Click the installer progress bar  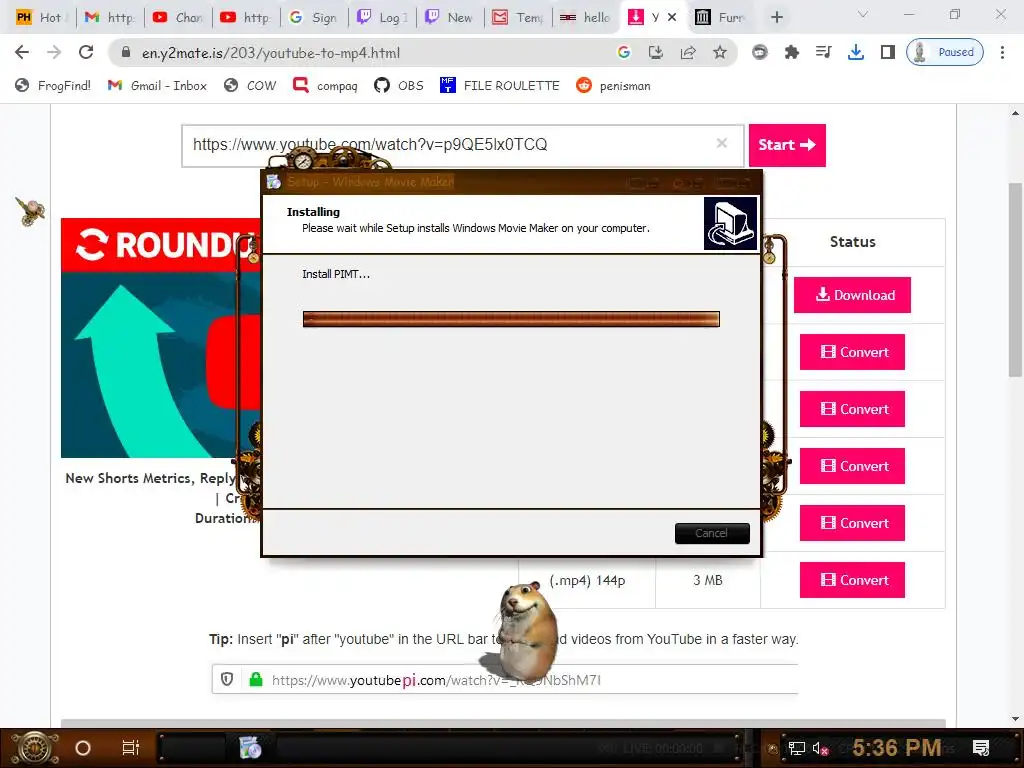511,319
